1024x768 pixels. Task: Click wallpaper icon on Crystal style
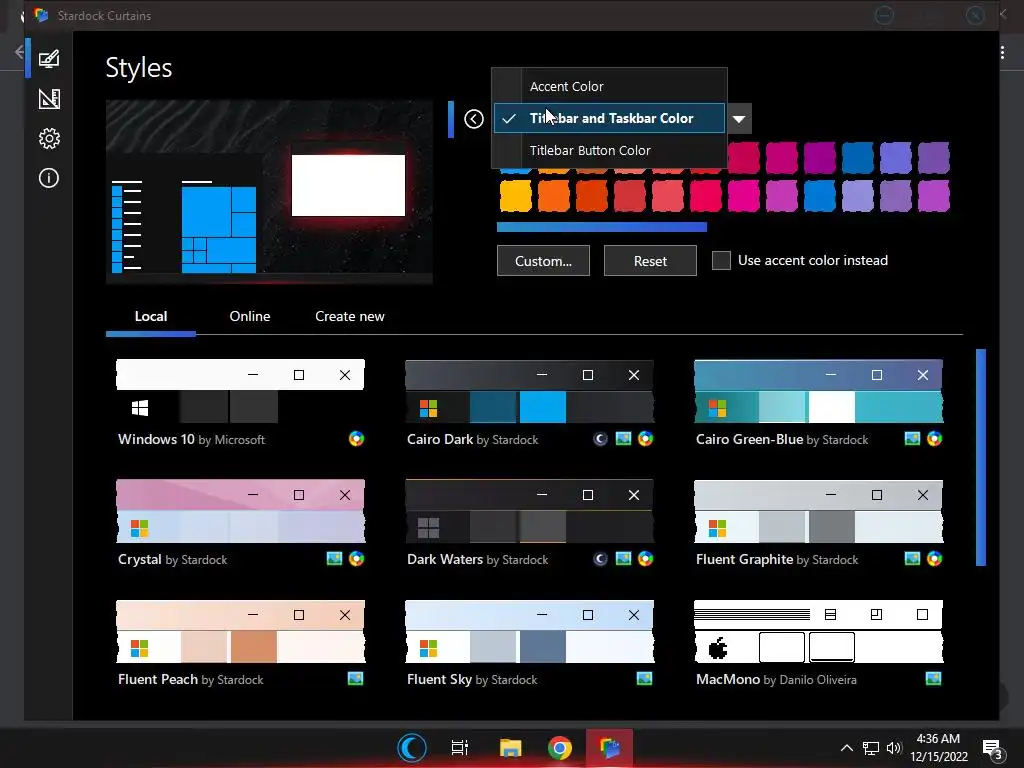click(x=334, y=559)
